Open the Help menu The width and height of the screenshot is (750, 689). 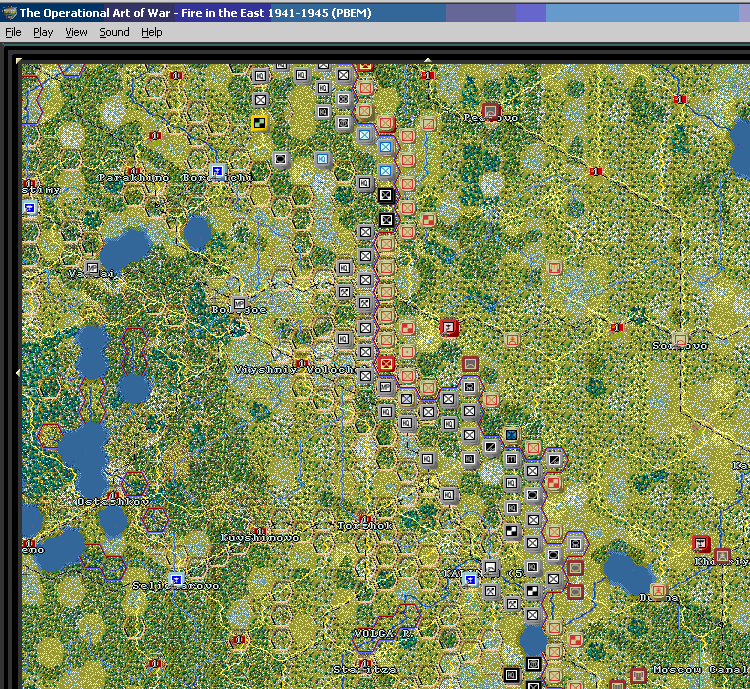pyautogui.click(x=151, y=32)
